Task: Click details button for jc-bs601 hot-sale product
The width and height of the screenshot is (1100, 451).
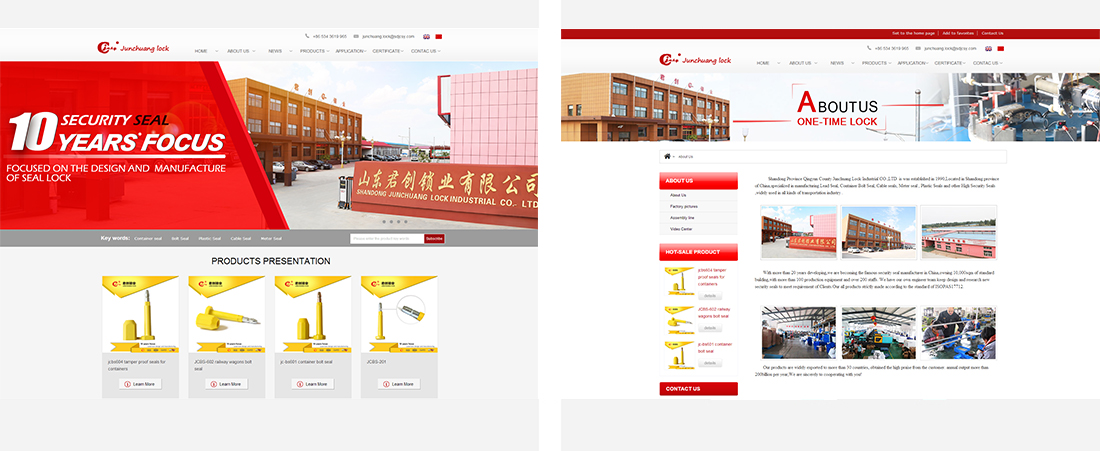Action: (710, 363)
